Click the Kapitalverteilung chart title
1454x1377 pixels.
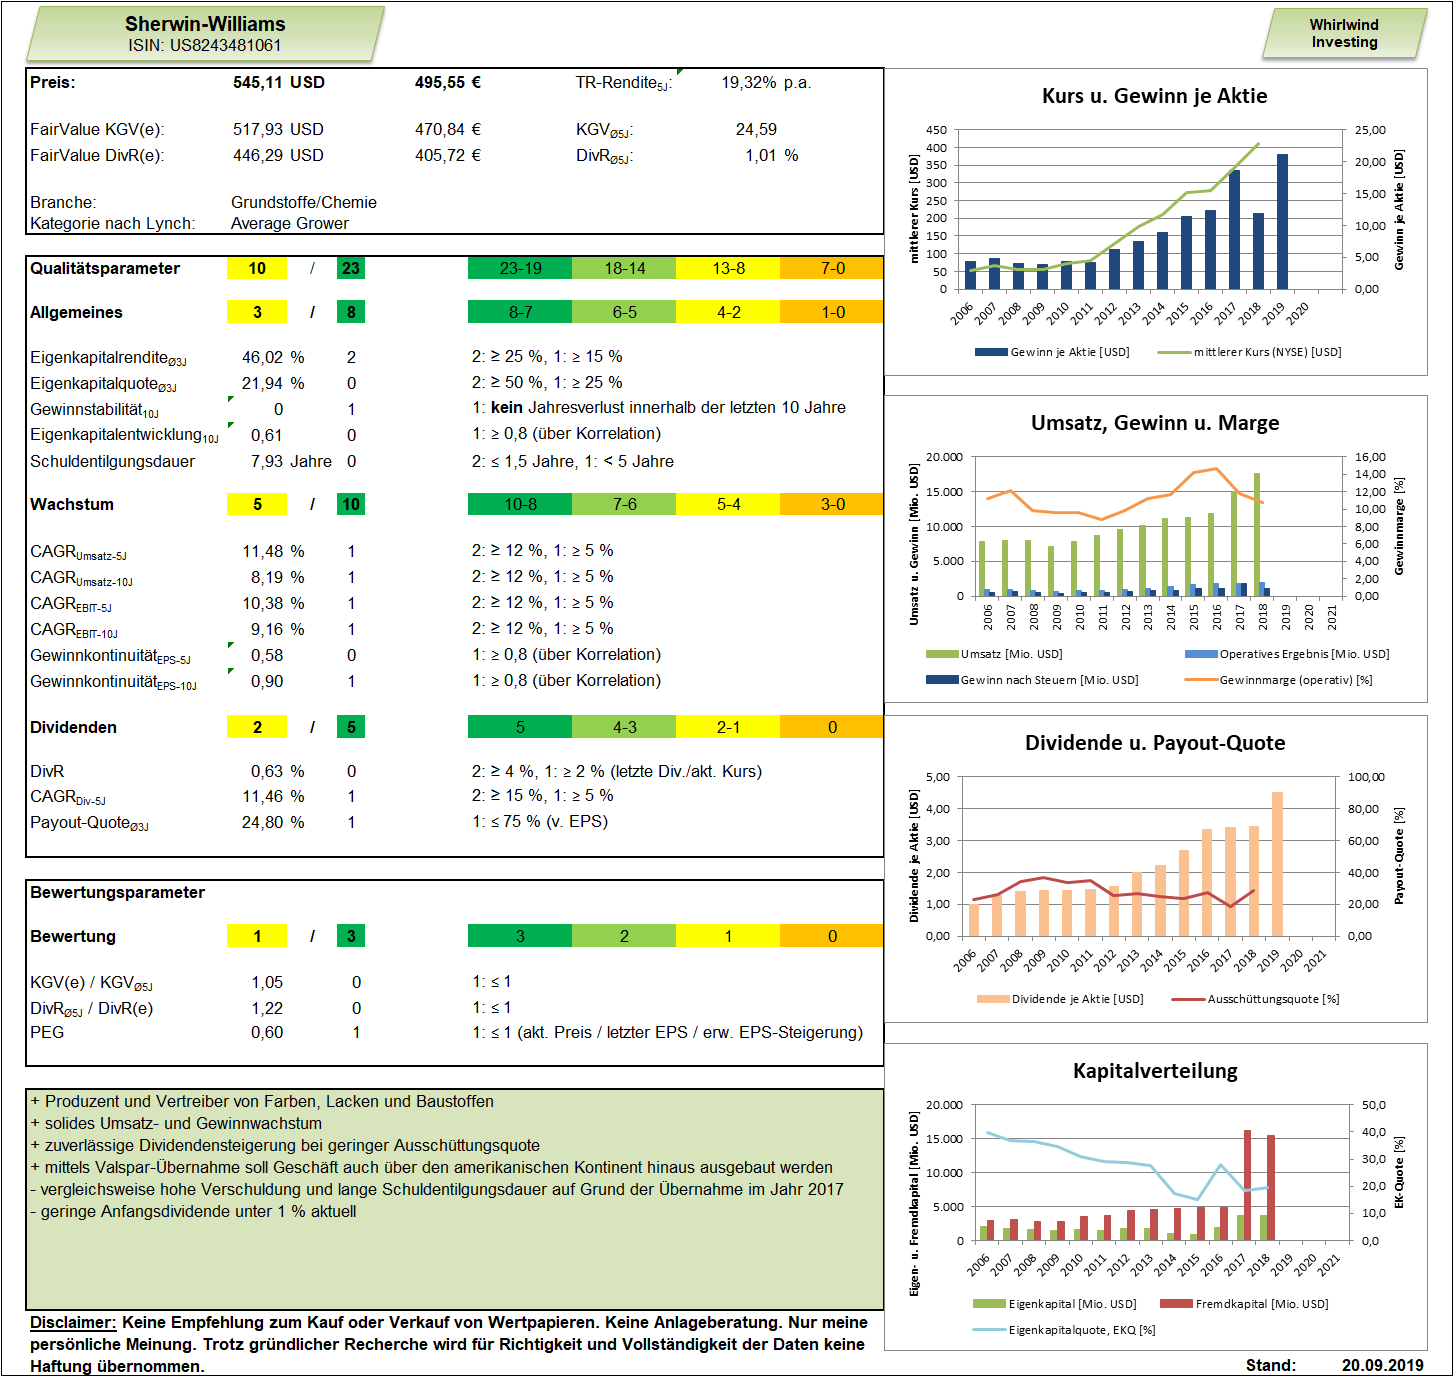(1155, 1071)
